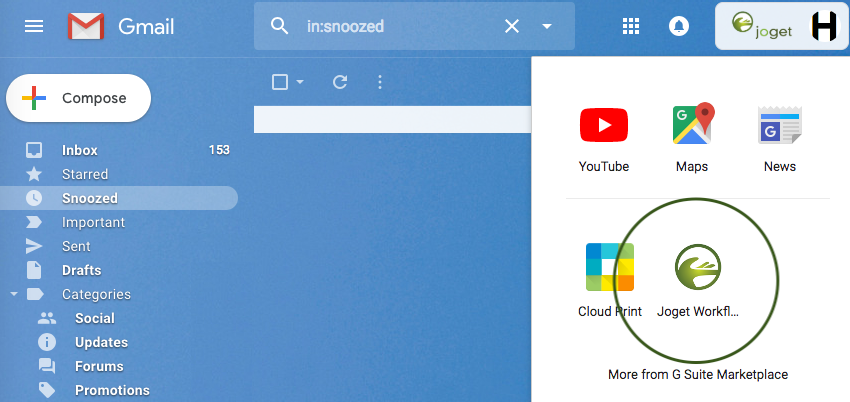850x402 pixels.
Task: Click the Inbox unread count 153
Action: 219,150
